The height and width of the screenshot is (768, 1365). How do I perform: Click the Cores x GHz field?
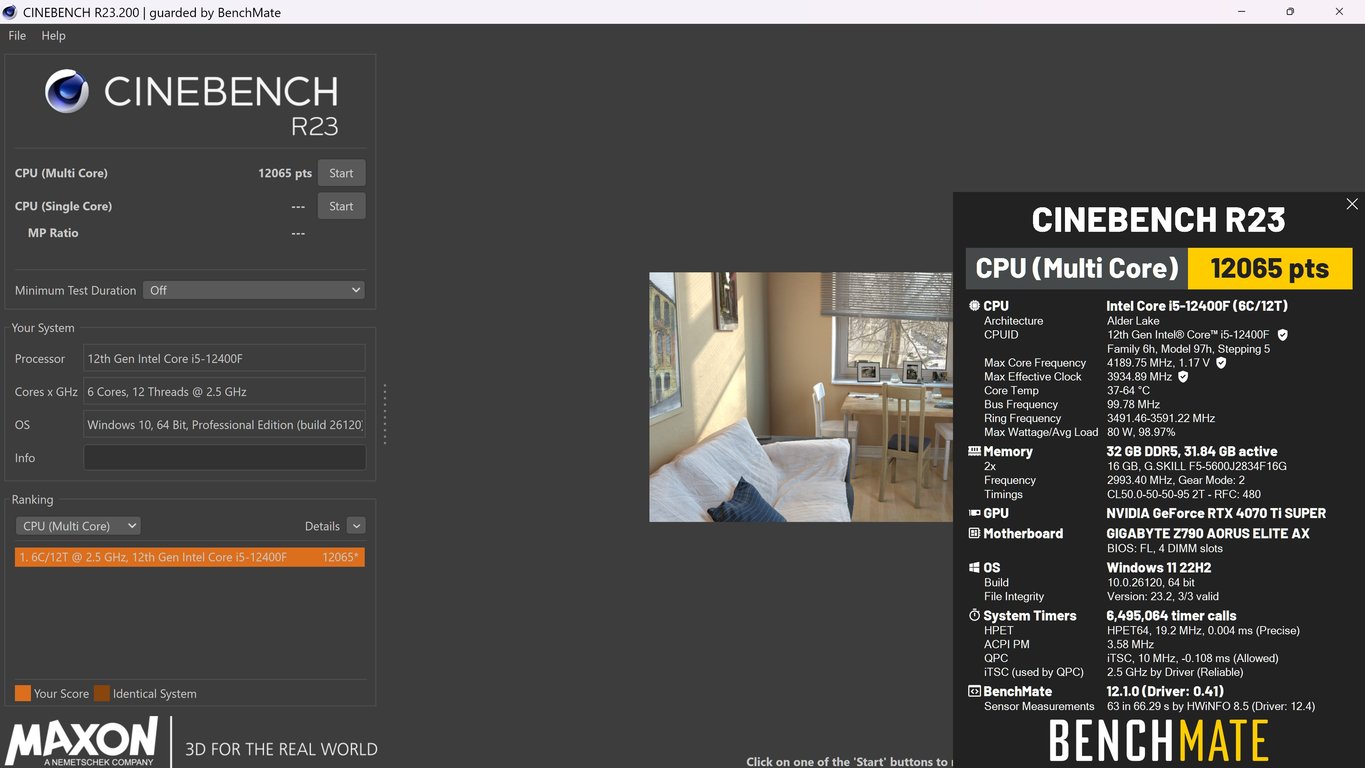[x=224, y=392]
